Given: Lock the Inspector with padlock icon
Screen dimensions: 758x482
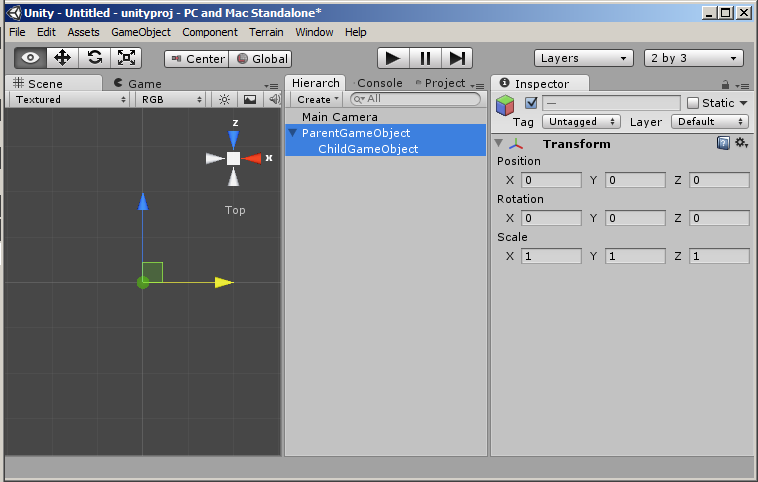Looking at the screenshot, I should point(725,84).
